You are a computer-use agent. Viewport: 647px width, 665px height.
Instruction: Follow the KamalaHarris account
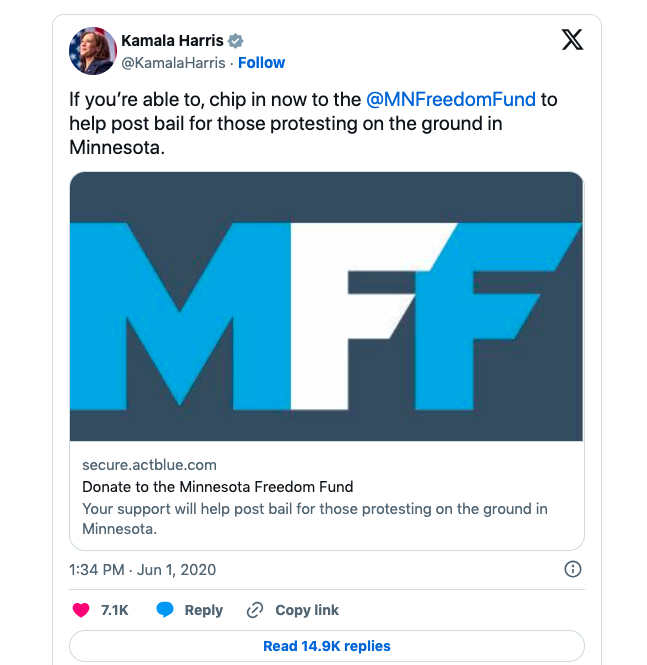pyautogui.click(x=261, y=62)
